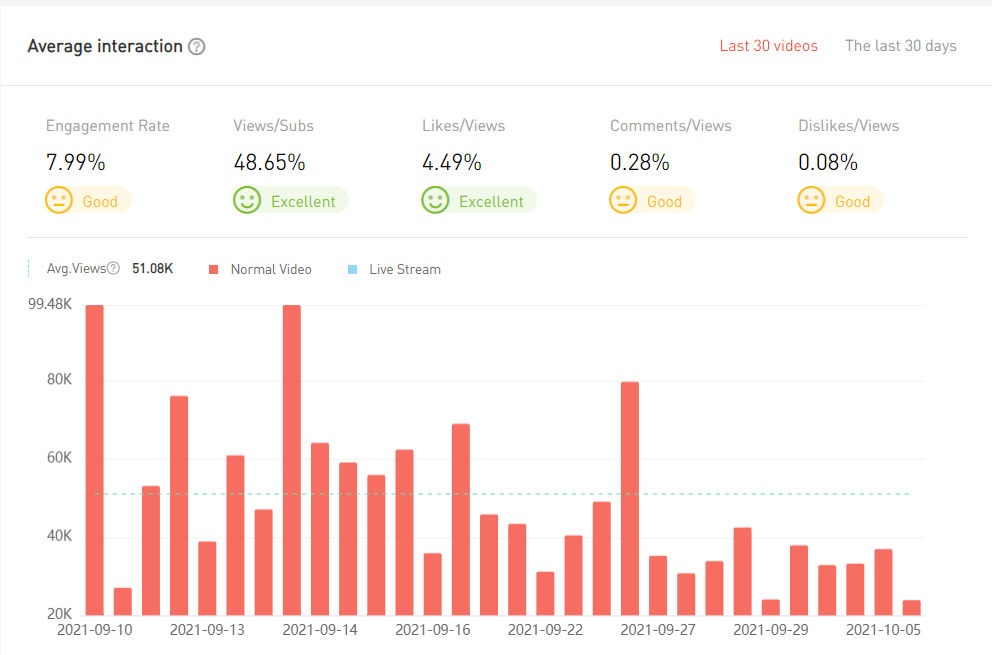Click the Likes/Views smiley face icon
The width and height of the screenshot is (992, 655).
click(x=435, y=201)
